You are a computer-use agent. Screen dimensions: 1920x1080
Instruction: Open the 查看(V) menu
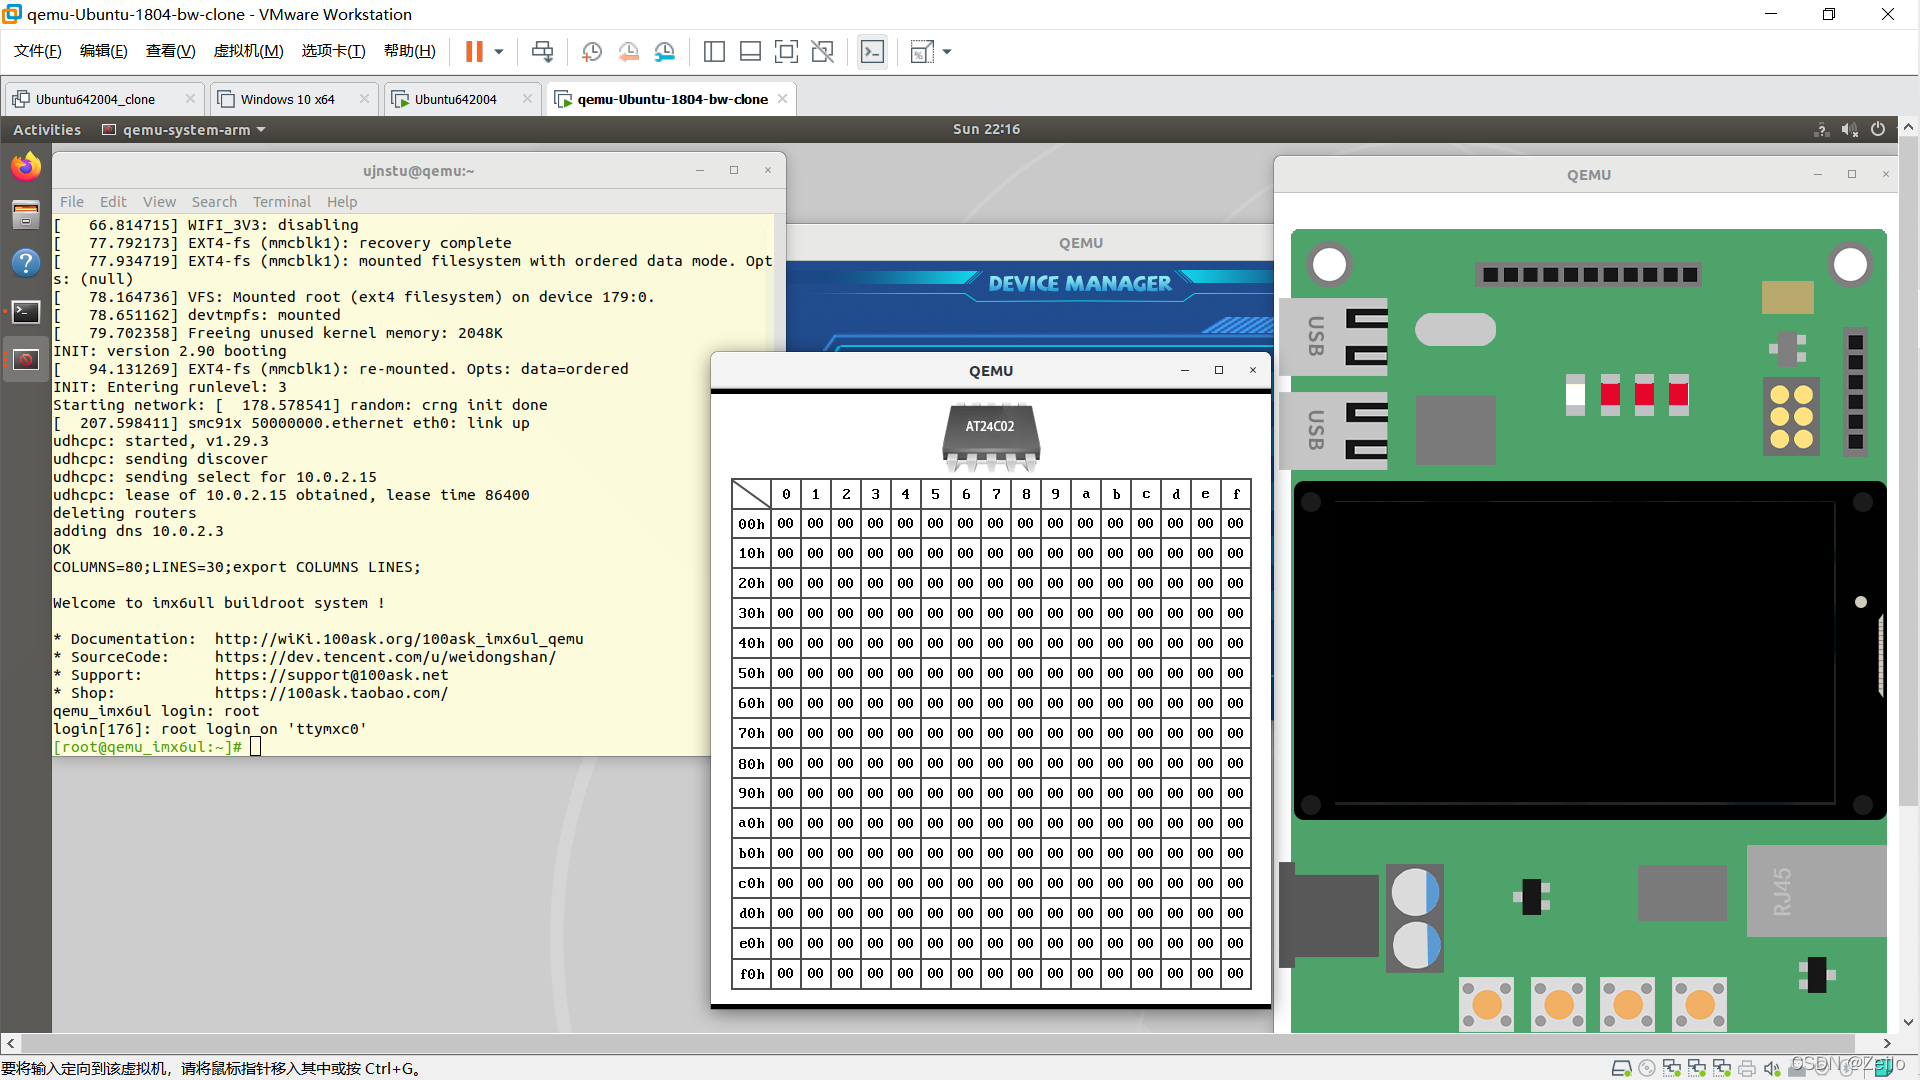(x=171, y=51)
